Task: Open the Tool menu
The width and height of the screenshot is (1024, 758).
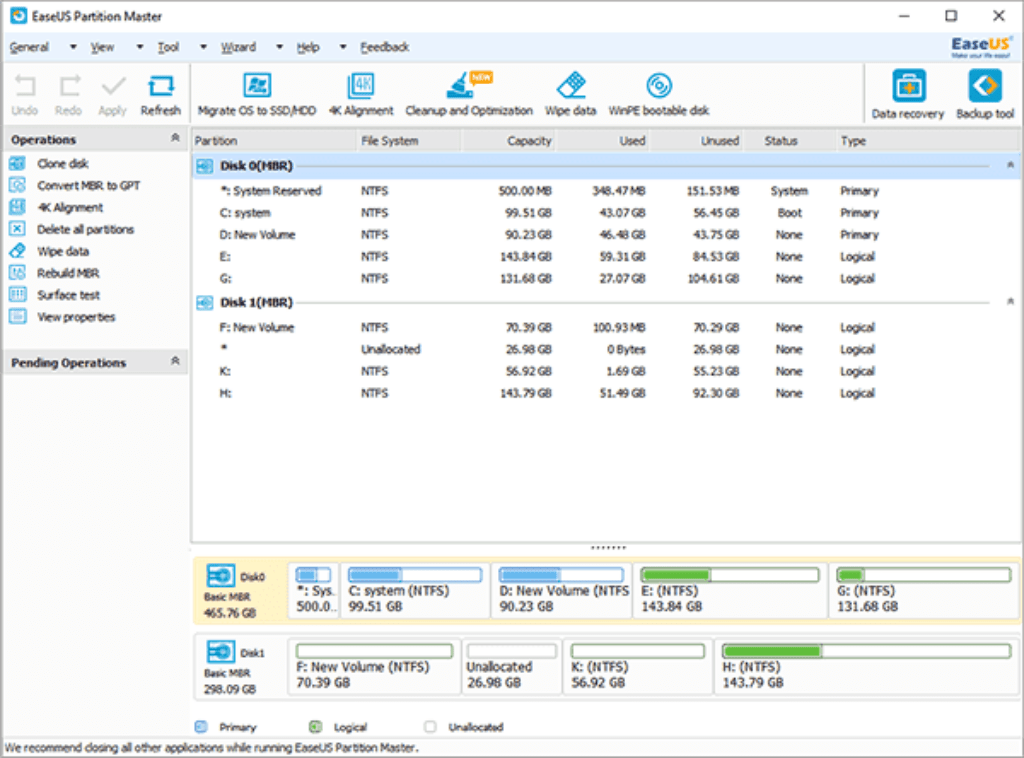Action: (x=167, y=47)
